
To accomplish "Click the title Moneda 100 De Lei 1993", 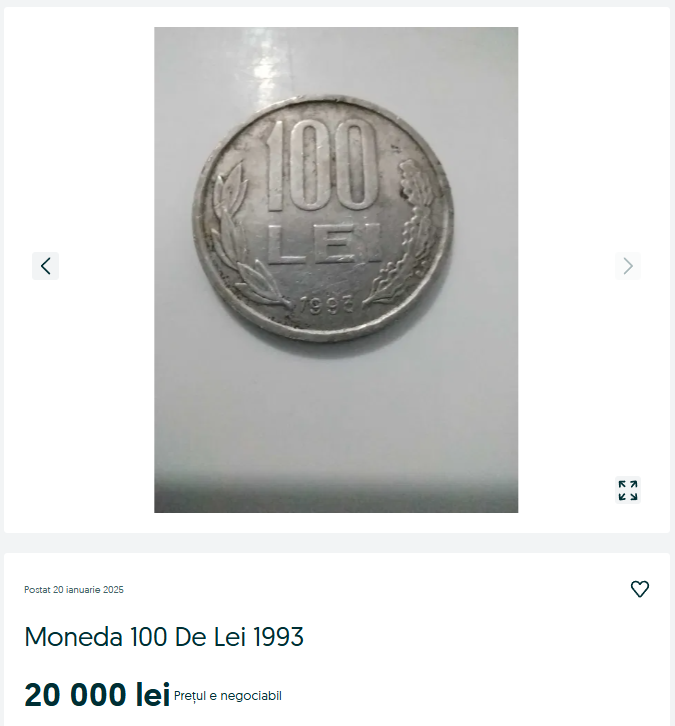I will click(164, 637).
